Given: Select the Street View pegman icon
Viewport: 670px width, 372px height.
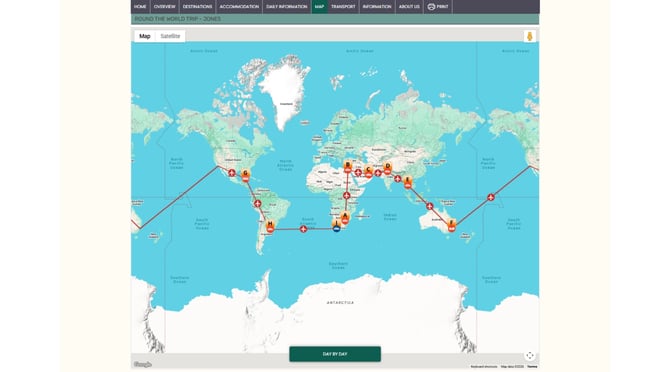Looking at the screenshot, I should 530,36.
